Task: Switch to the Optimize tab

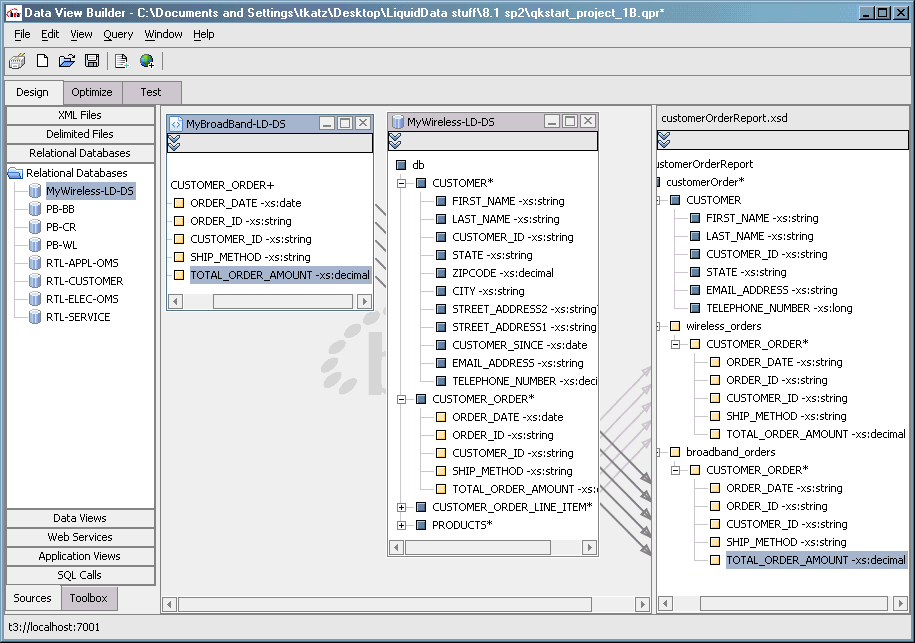Action: tap(92, 92)
